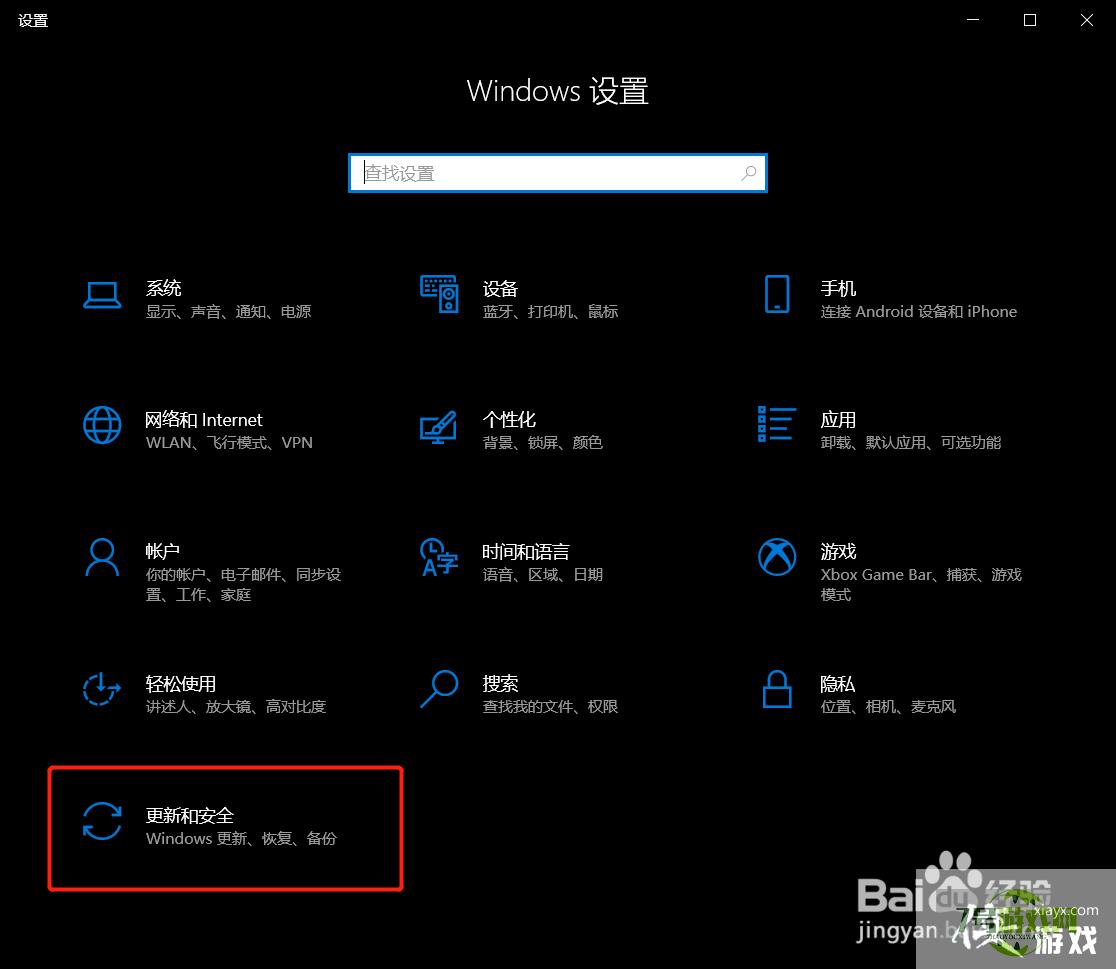Maximize the 设置 window
Screen dimensions: 1116x969
(1030, 20)
